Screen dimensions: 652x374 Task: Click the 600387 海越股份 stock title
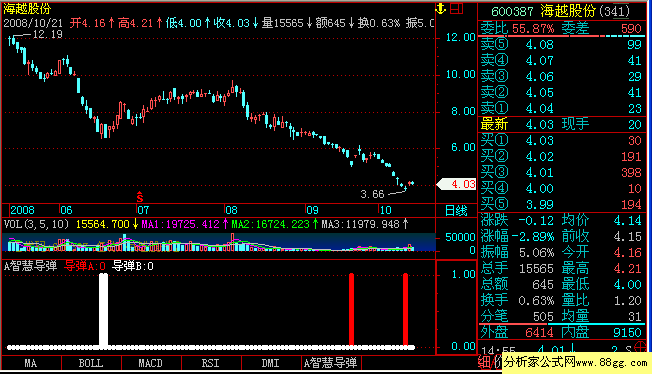[x=561, y=11]
